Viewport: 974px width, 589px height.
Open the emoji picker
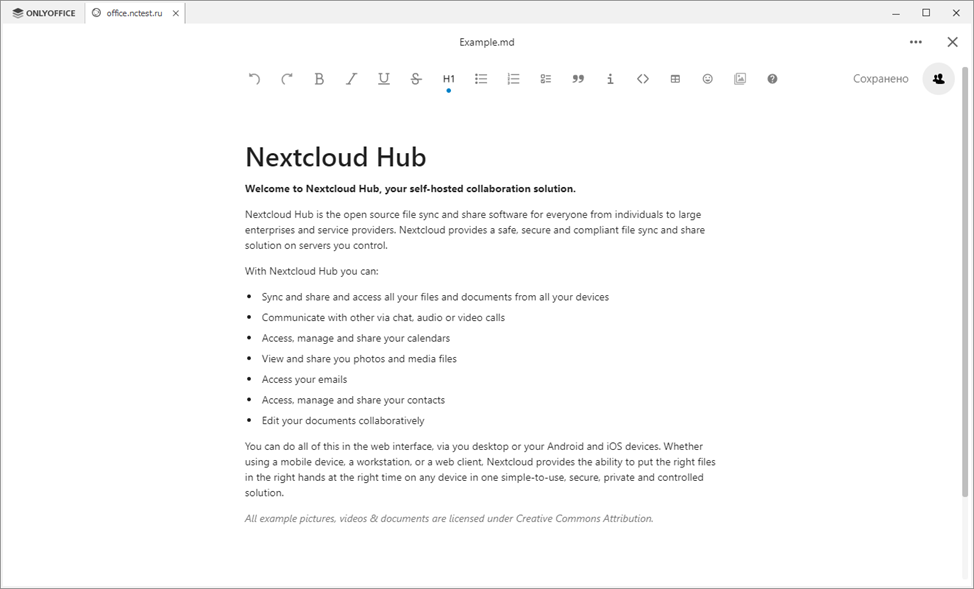tap(708, 79)
